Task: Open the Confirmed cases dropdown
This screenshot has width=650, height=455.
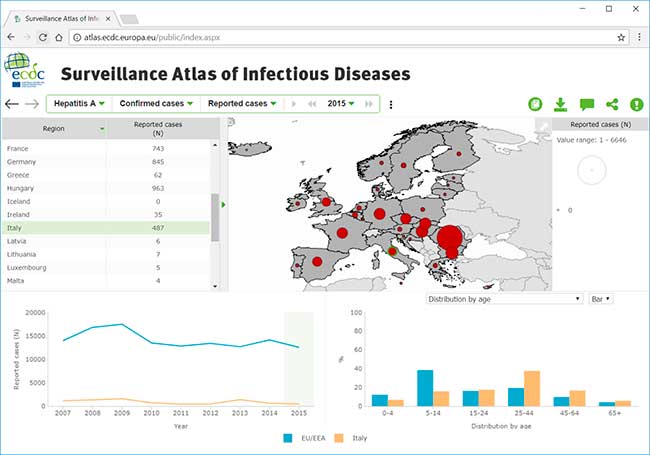Action: (x=156, y=104)
